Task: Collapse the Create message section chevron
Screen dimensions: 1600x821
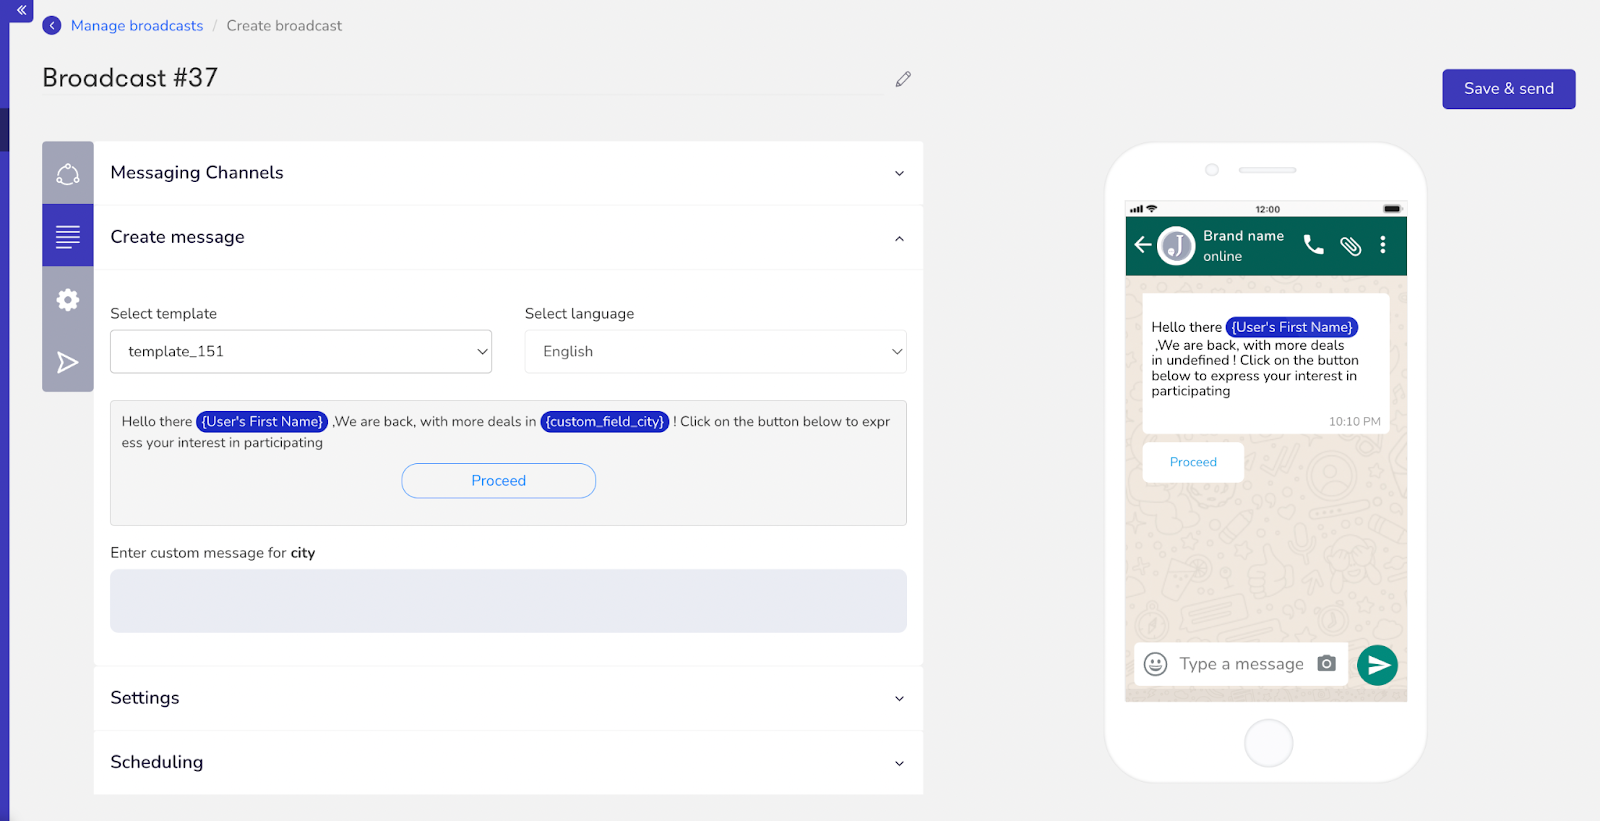Action: [x=899, y=238]
